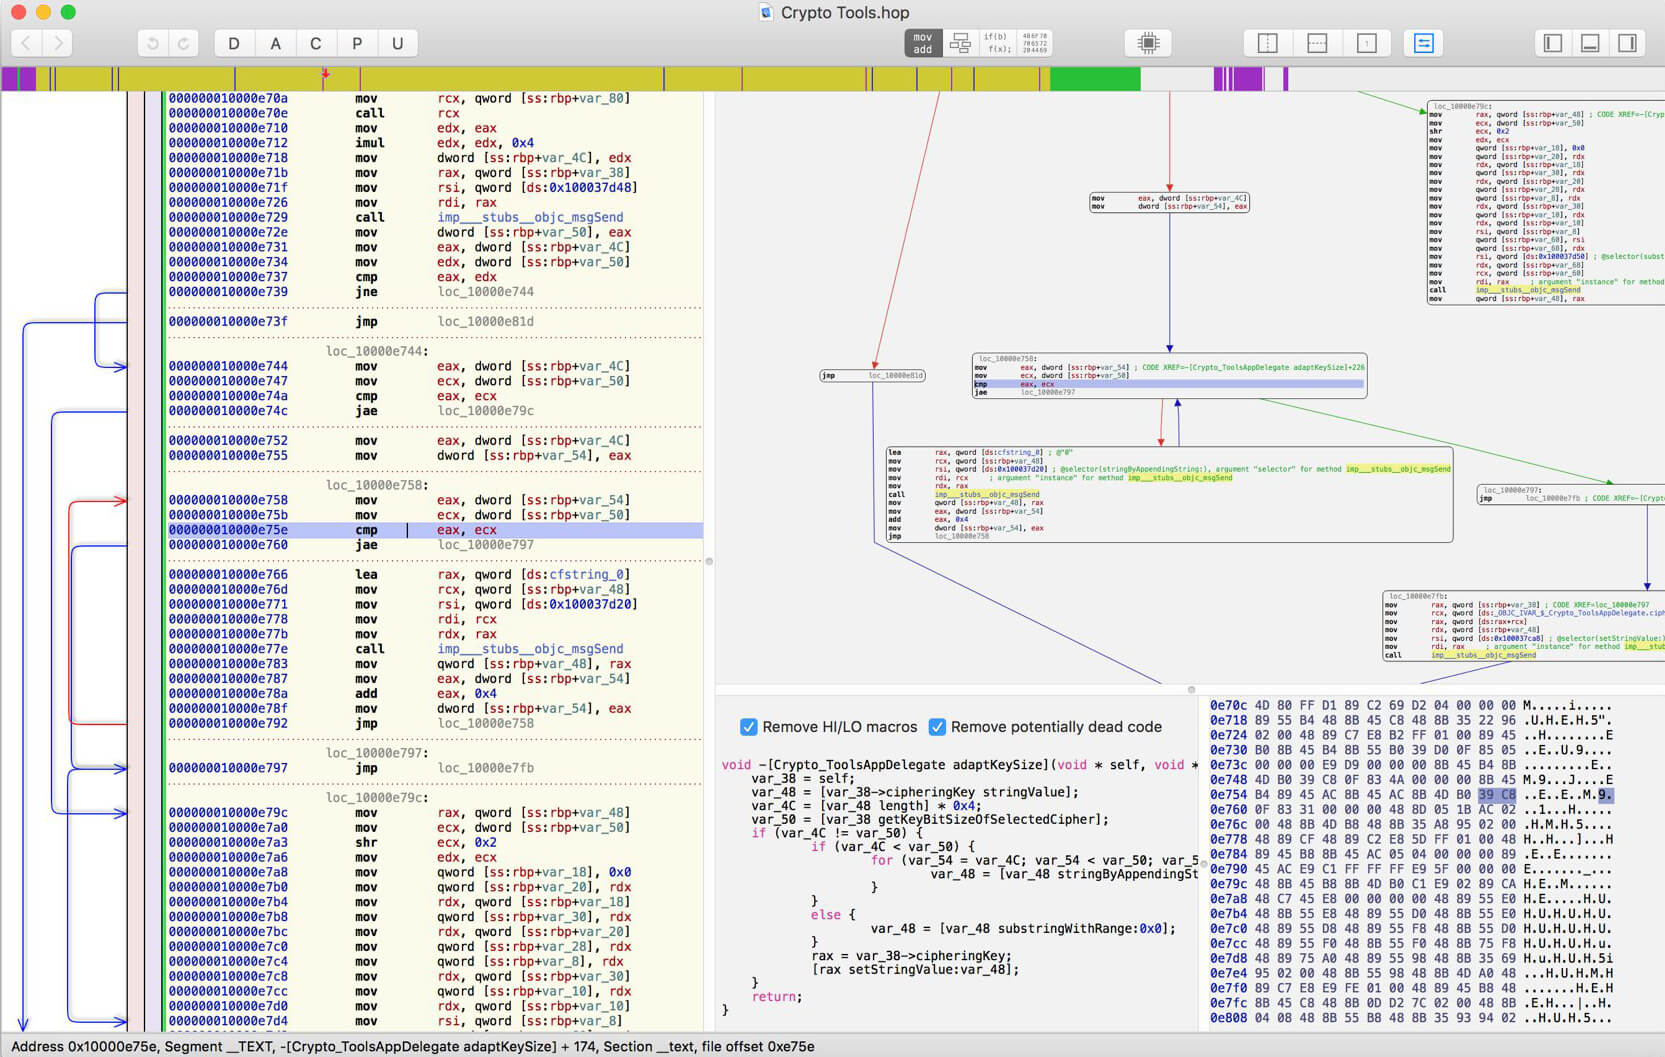Click the status bar address text

coord(413,1046)
